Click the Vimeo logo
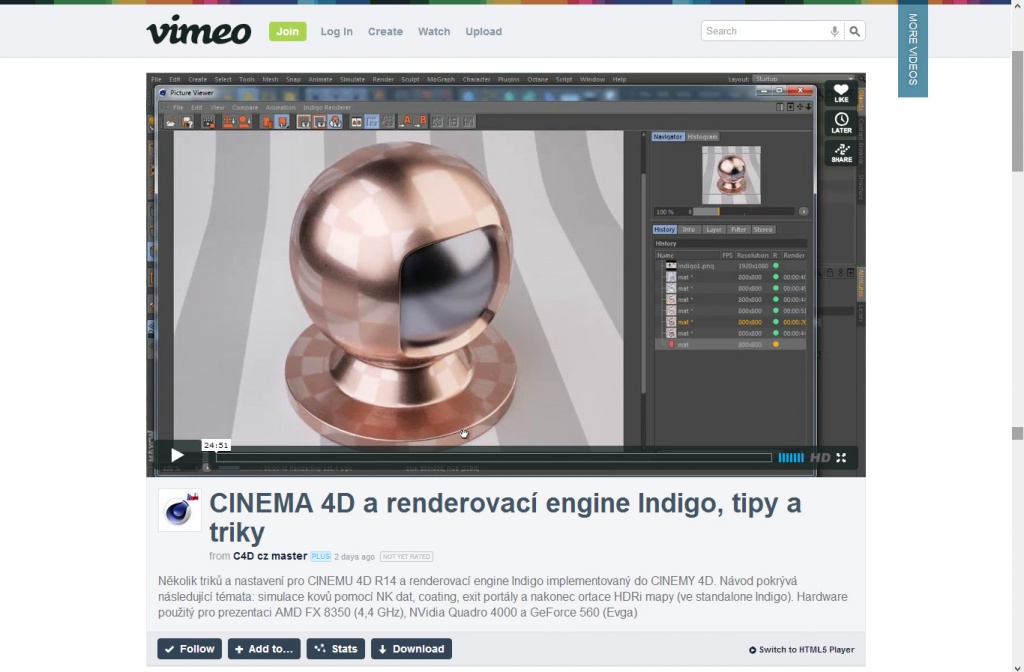 click(x=199, y=30)
